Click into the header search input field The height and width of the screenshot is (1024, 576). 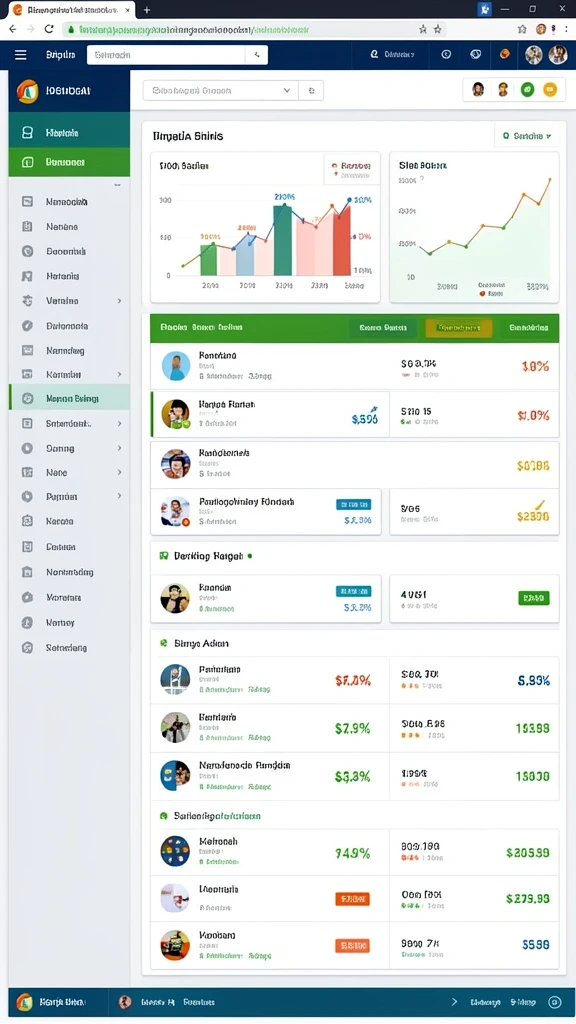click(167, 55)
